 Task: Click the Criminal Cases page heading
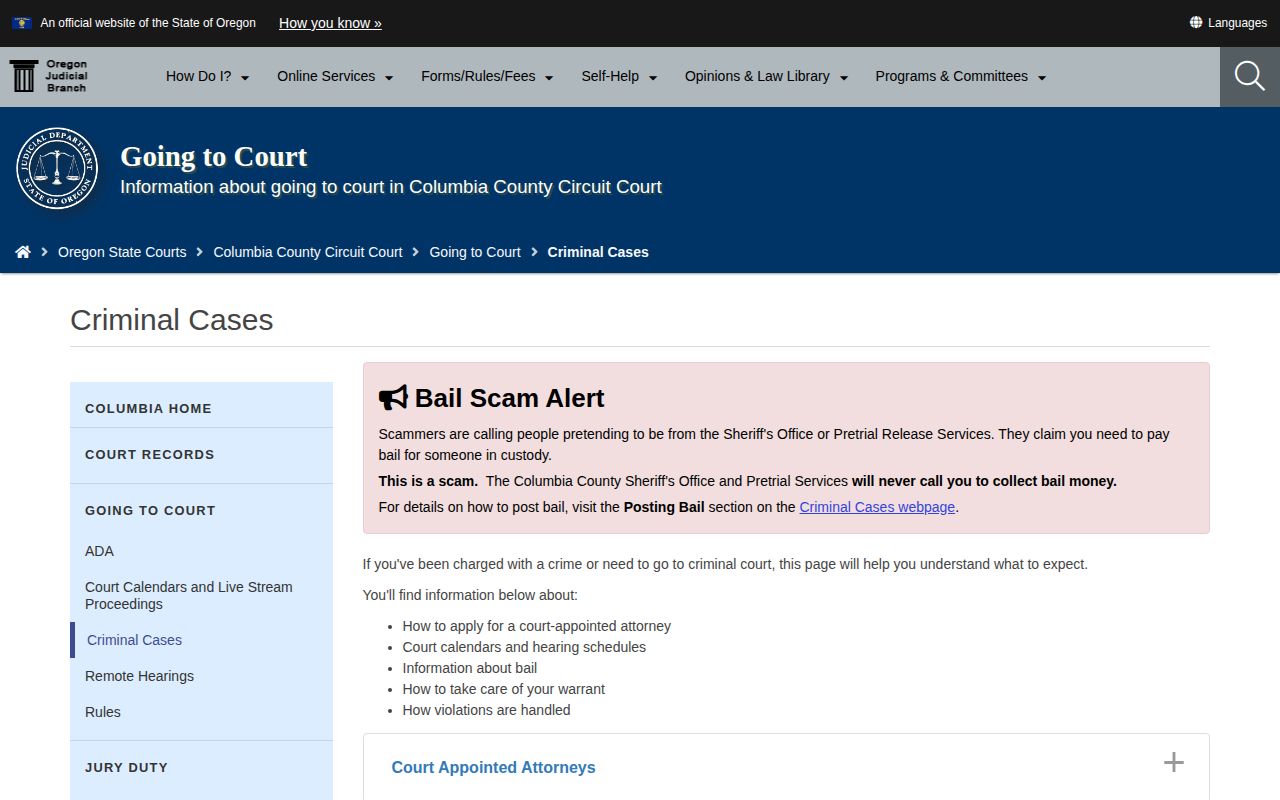[172, 320]
